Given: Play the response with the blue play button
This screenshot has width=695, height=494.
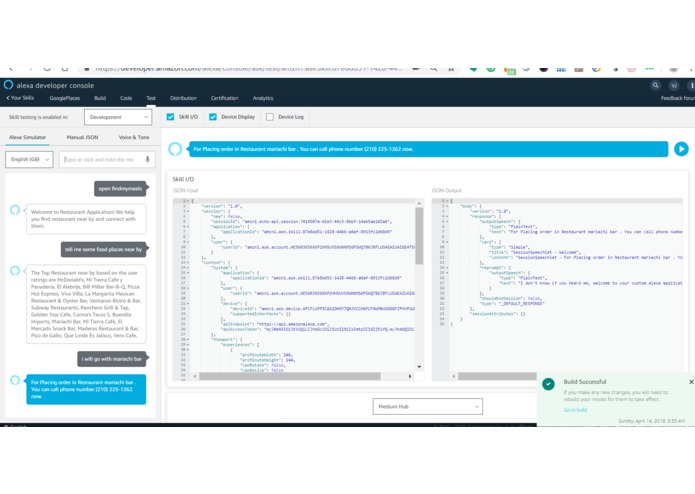Looking at the screenshot, I should (681, 149).
